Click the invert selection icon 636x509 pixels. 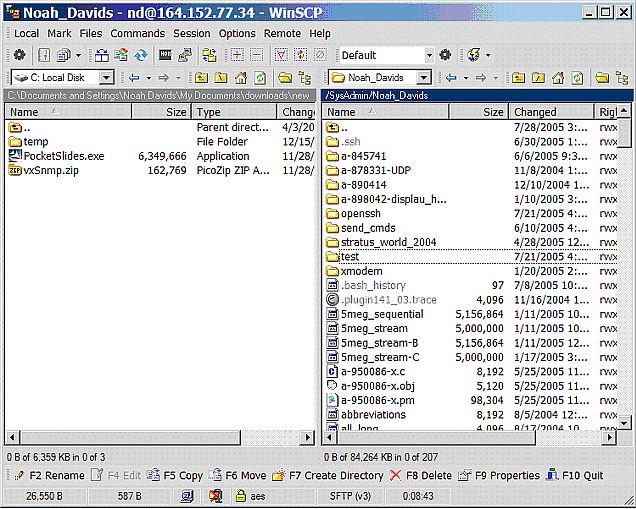coord(301,55)
